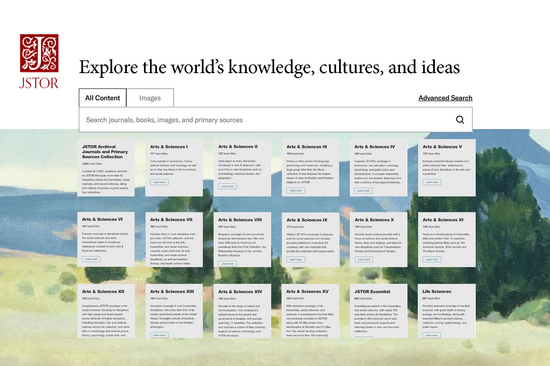The height and width of the screenshot is (366, 550).
Task: Select the Life Sciences card title
Action: click(x=437, y=291)
